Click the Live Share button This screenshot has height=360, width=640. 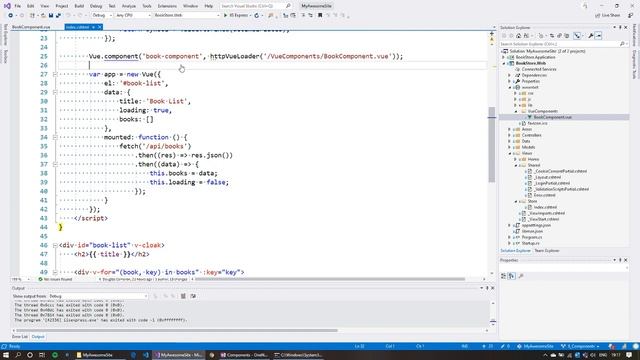coord(608,15)
